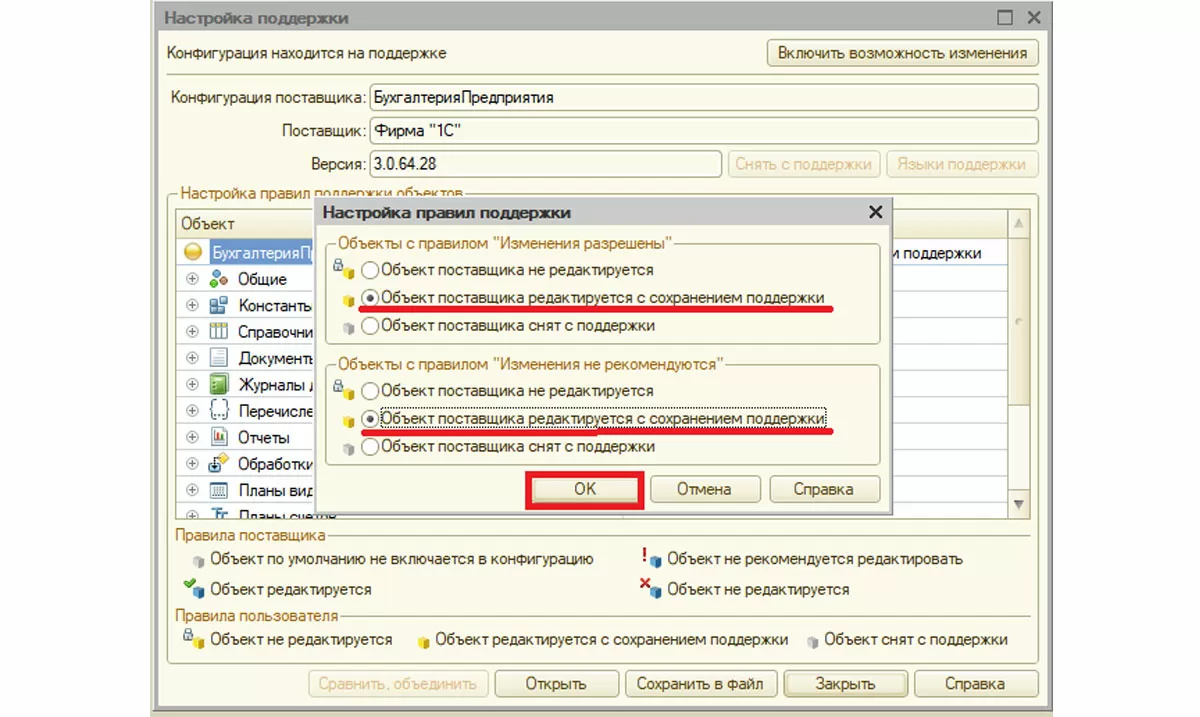Click the Планы видов icon
Image resolution: width=1200 pixels, height=717 pixels.
(219, 490)
